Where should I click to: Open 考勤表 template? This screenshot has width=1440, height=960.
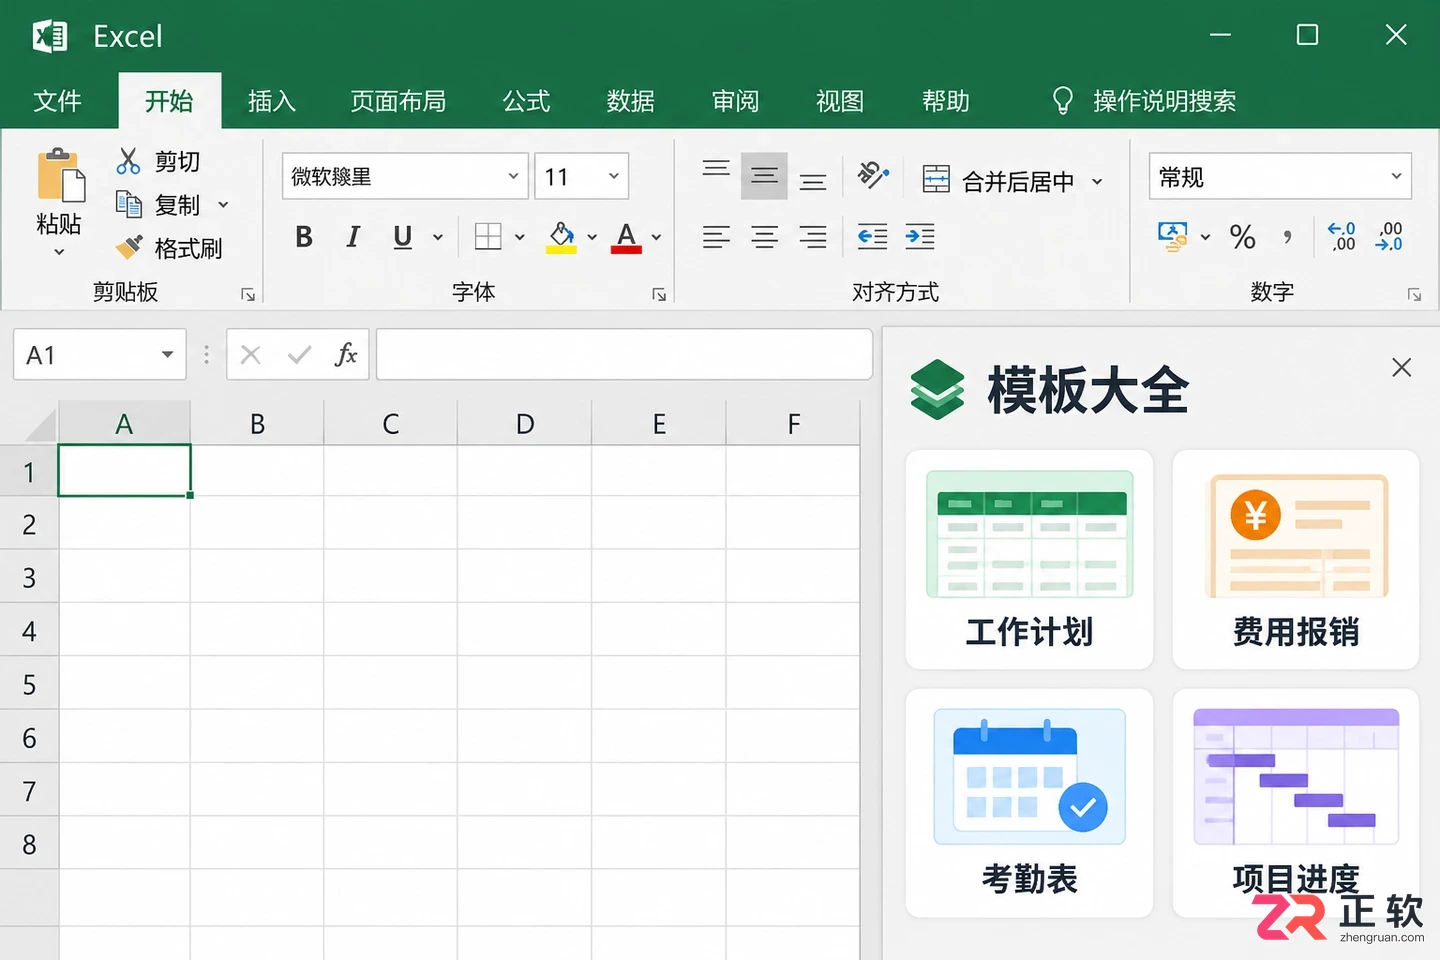1029,803
